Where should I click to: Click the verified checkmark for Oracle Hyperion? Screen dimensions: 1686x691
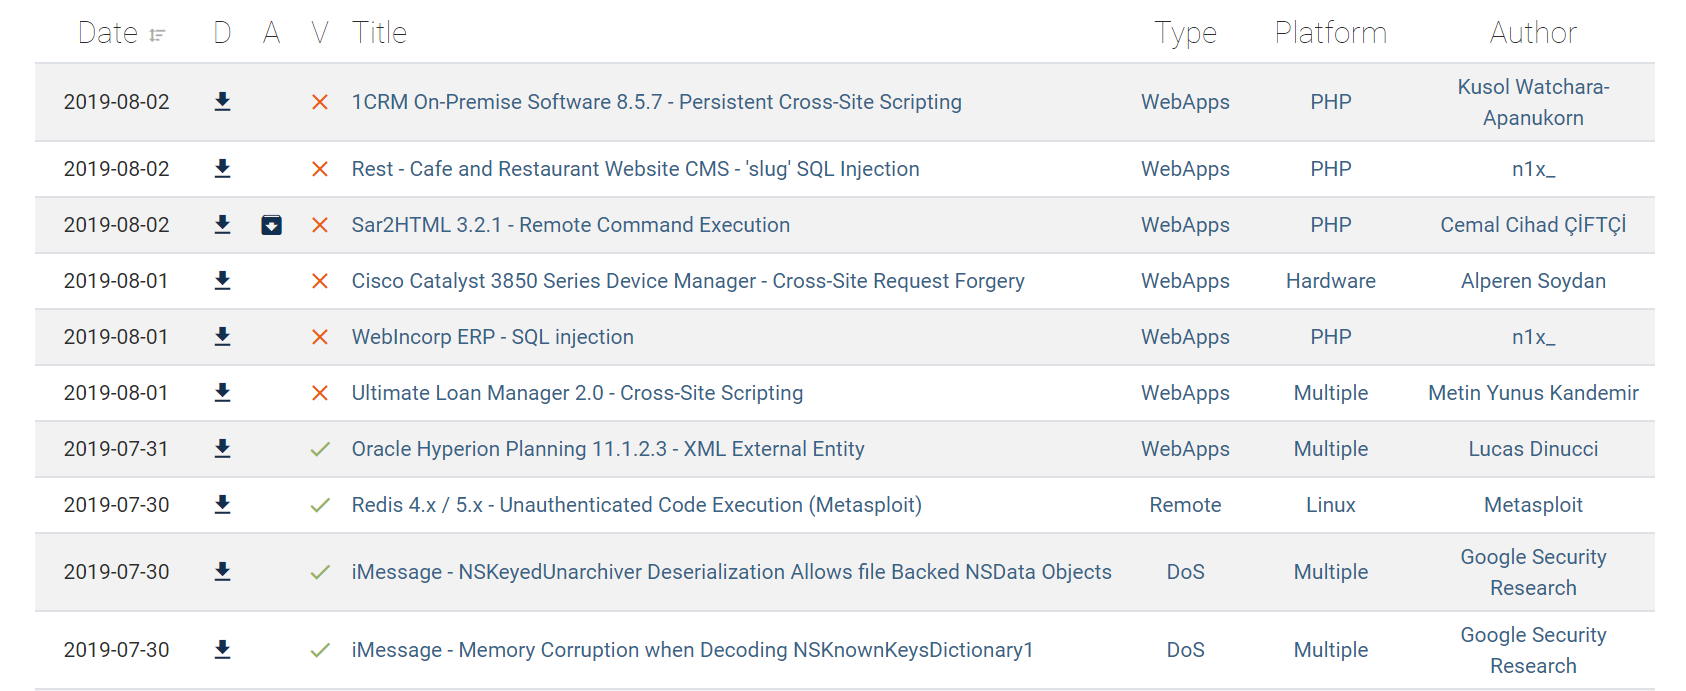319,449
